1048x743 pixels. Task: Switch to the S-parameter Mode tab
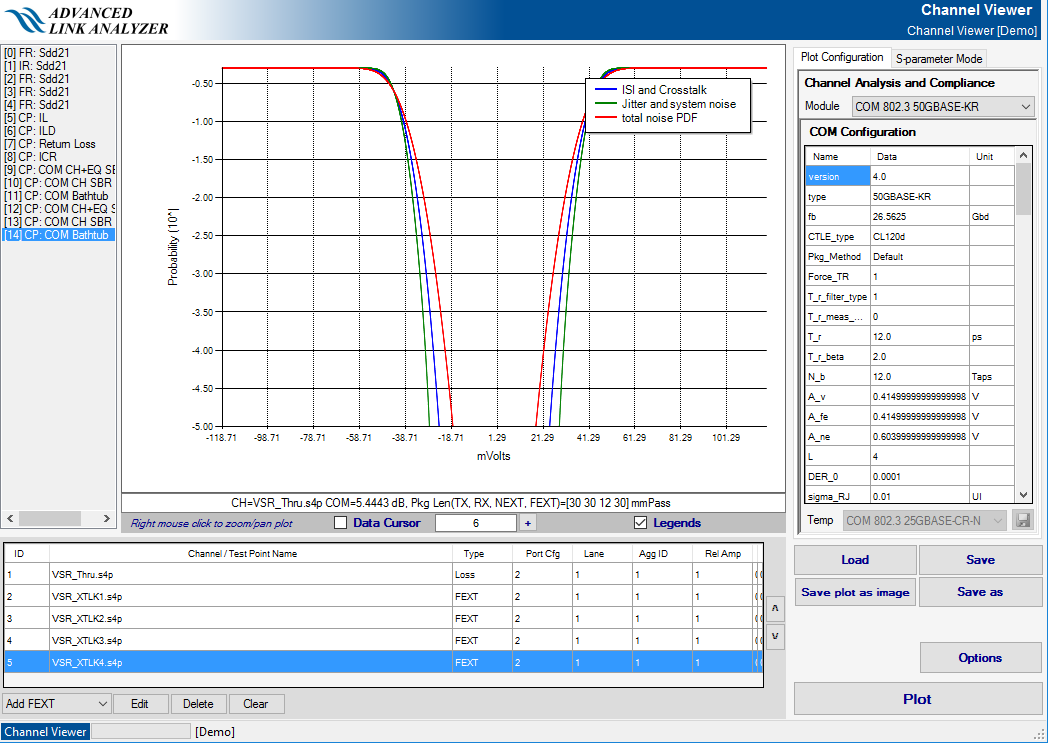click(x=939, y=59)
